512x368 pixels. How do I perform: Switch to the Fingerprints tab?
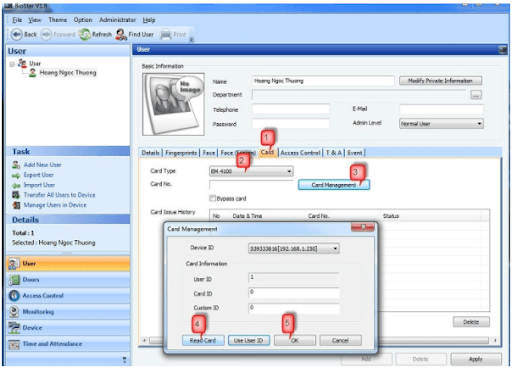tap(181, 153)
